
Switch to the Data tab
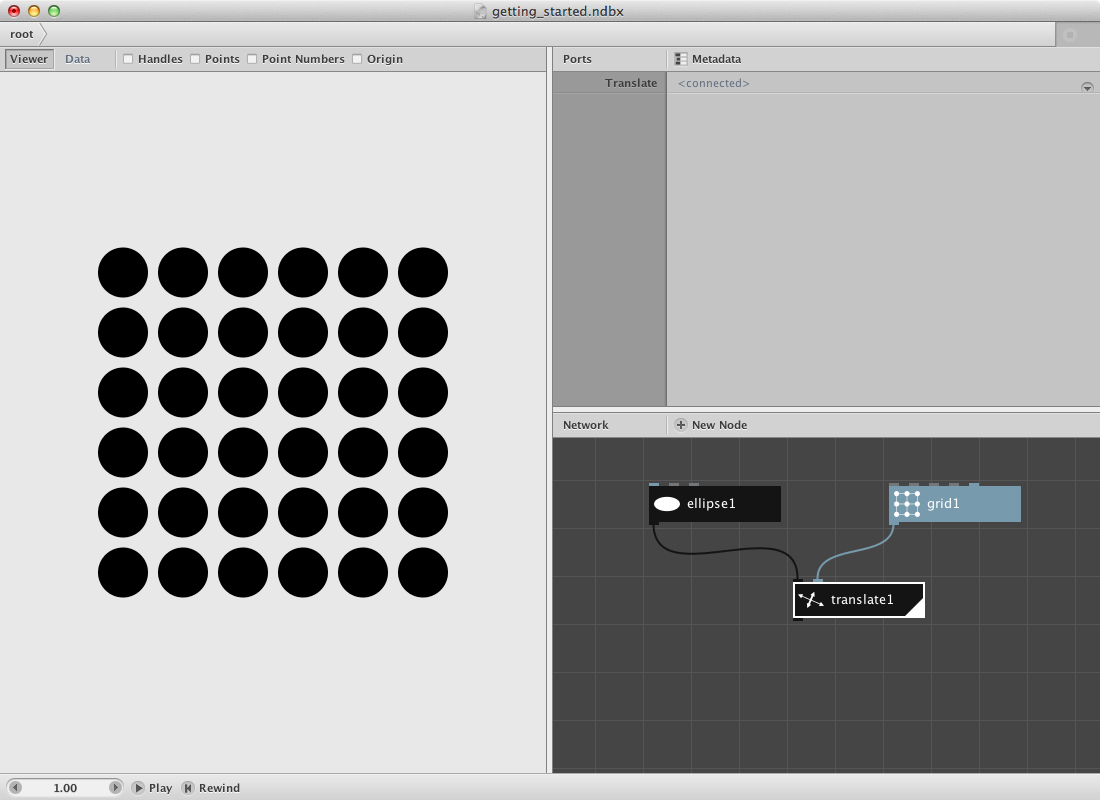coord(77,58)
